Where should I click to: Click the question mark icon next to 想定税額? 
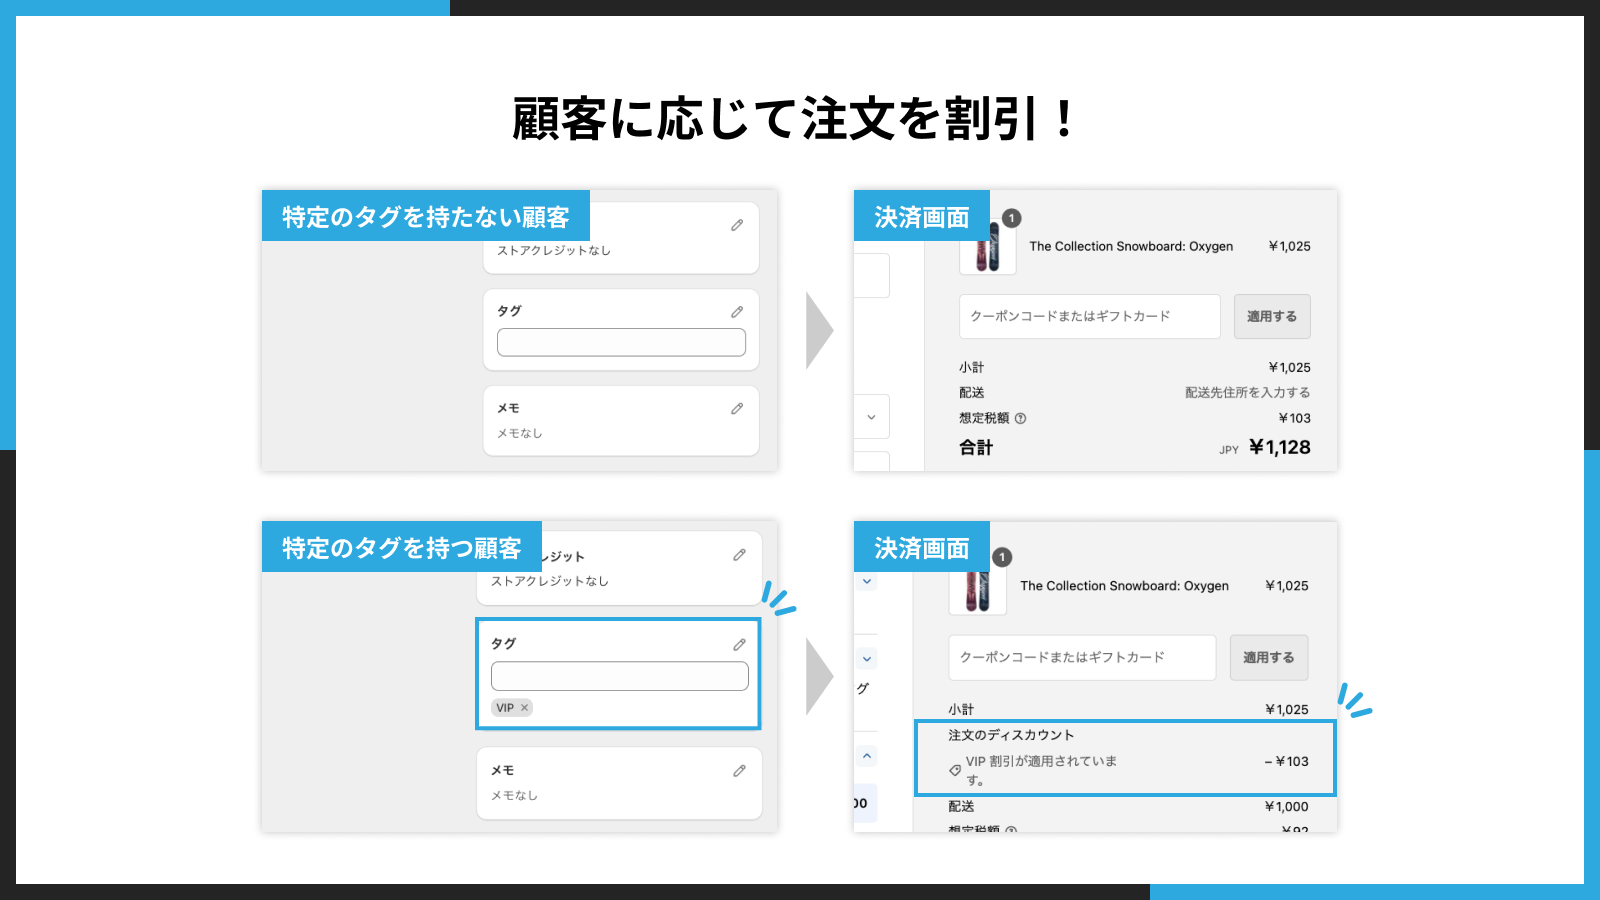click(1018, 418)
